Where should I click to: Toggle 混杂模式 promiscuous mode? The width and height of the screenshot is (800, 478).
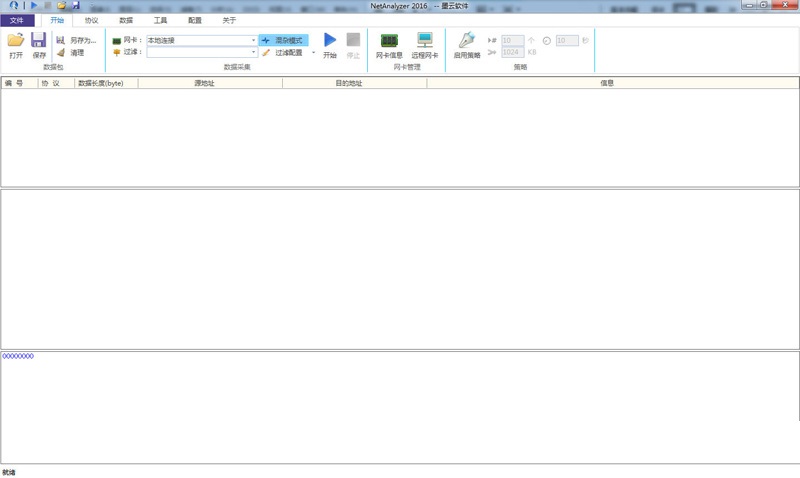coord(284,40)
